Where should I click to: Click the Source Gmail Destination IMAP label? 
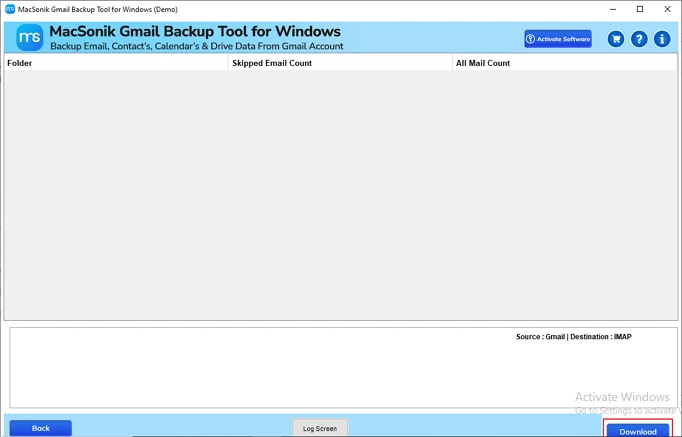point(574,337)
